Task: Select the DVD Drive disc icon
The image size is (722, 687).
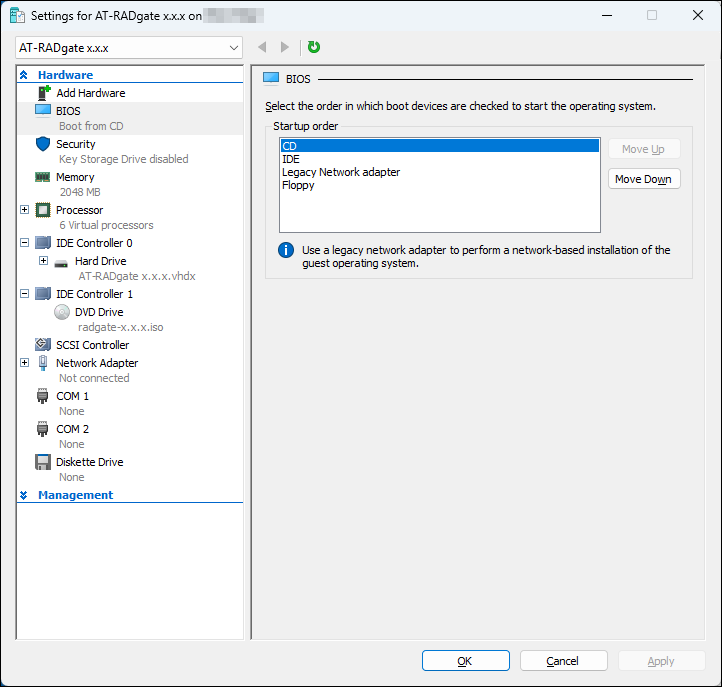Action: tap(62, 312)
